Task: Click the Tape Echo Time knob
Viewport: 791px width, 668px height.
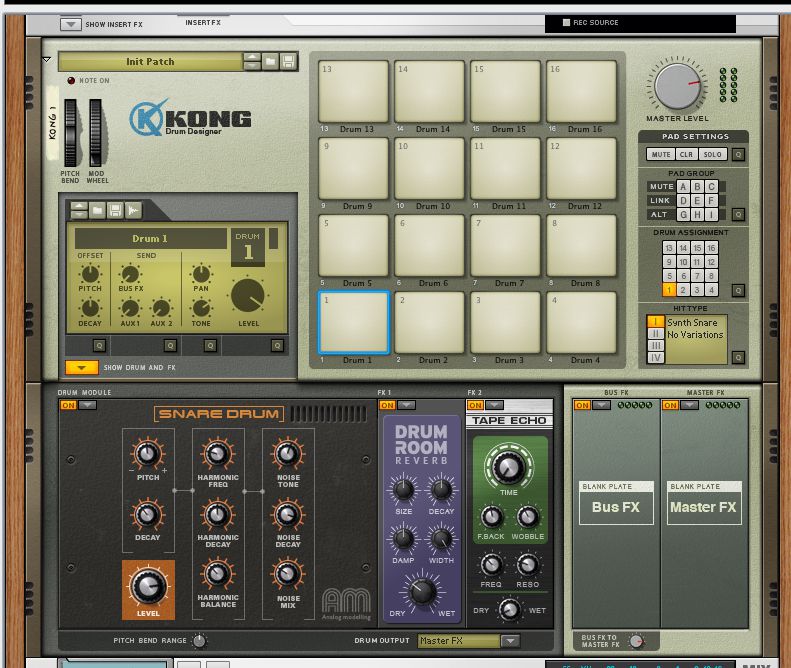Action: [508, 467]
